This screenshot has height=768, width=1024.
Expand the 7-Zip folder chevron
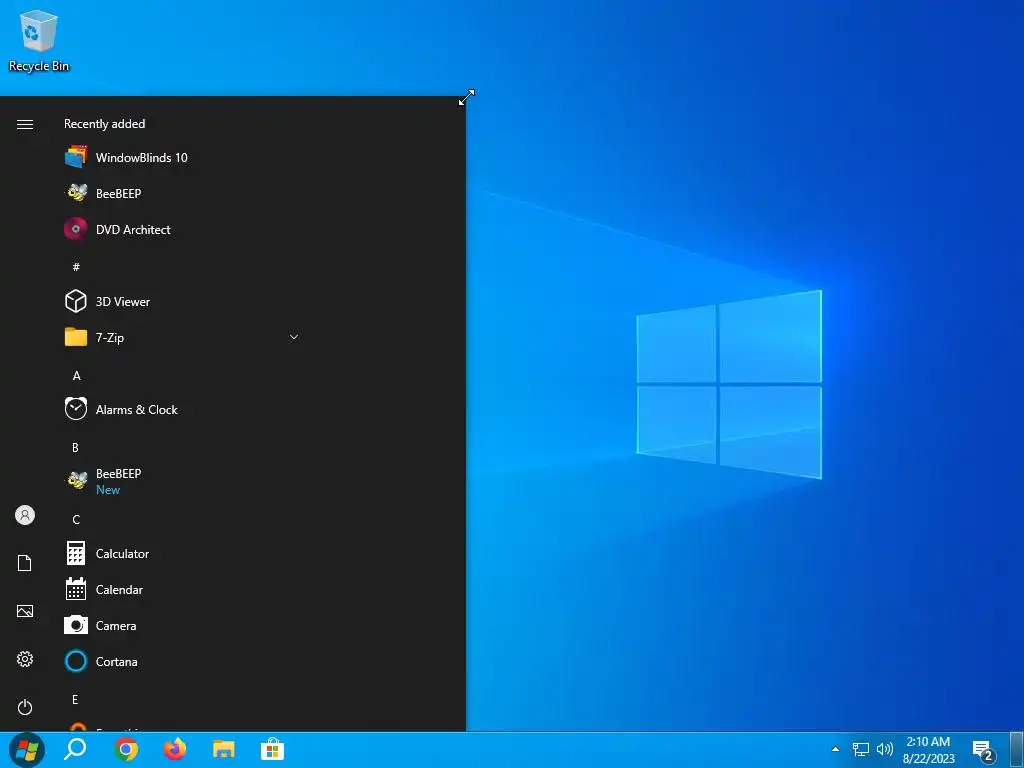[294, 337]
